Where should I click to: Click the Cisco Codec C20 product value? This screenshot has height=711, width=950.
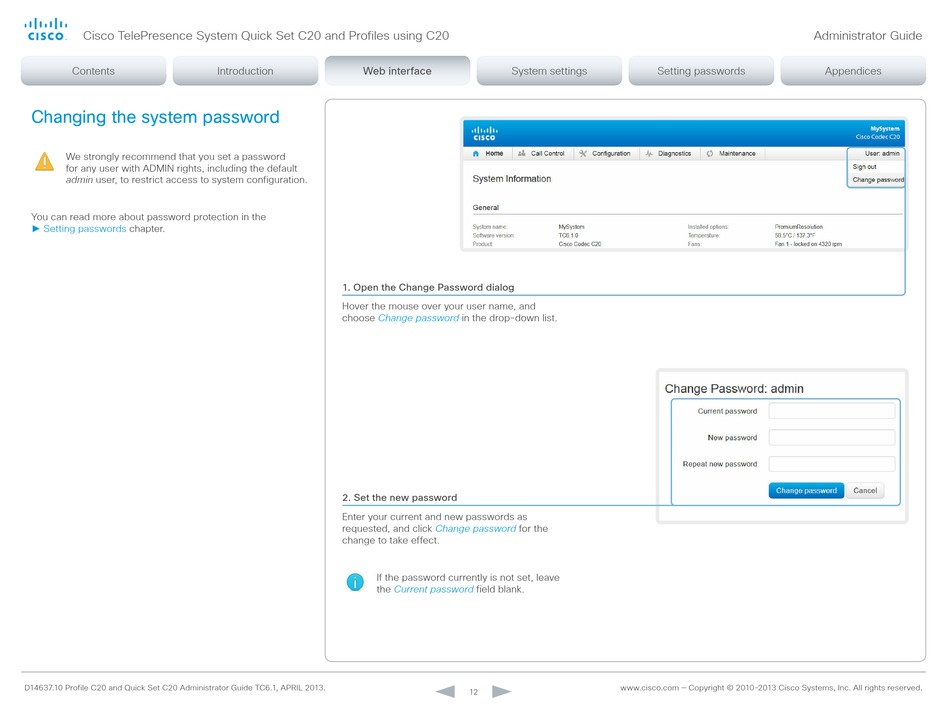point(580,244)
